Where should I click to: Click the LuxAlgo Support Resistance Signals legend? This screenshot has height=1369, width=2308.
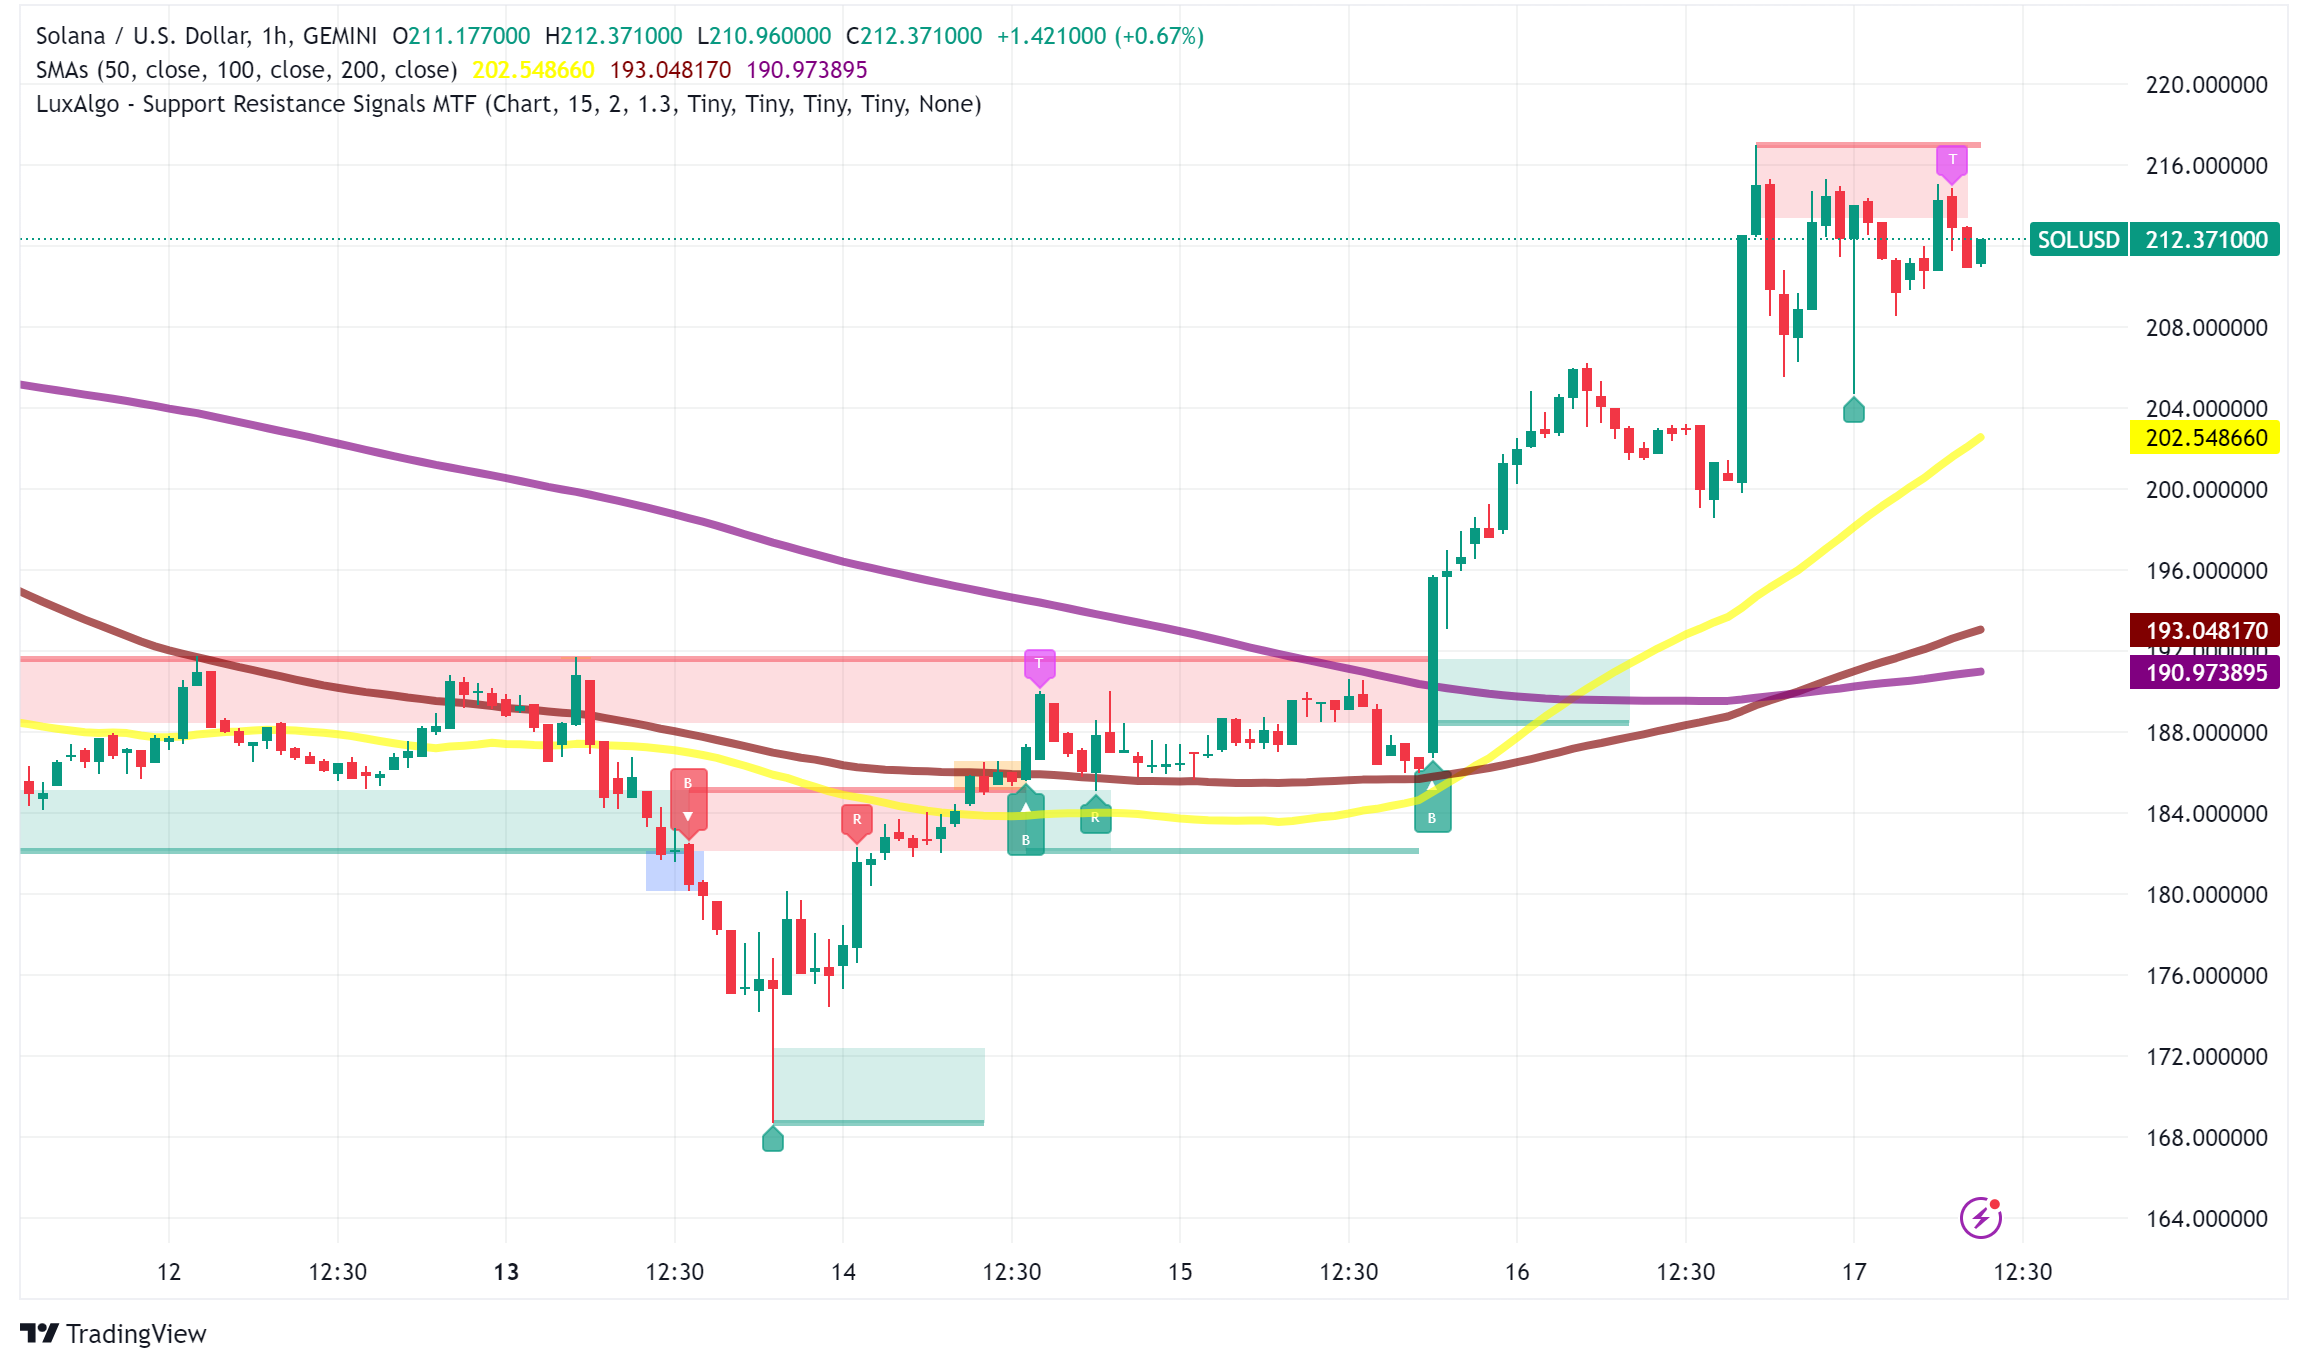[509, 104]
